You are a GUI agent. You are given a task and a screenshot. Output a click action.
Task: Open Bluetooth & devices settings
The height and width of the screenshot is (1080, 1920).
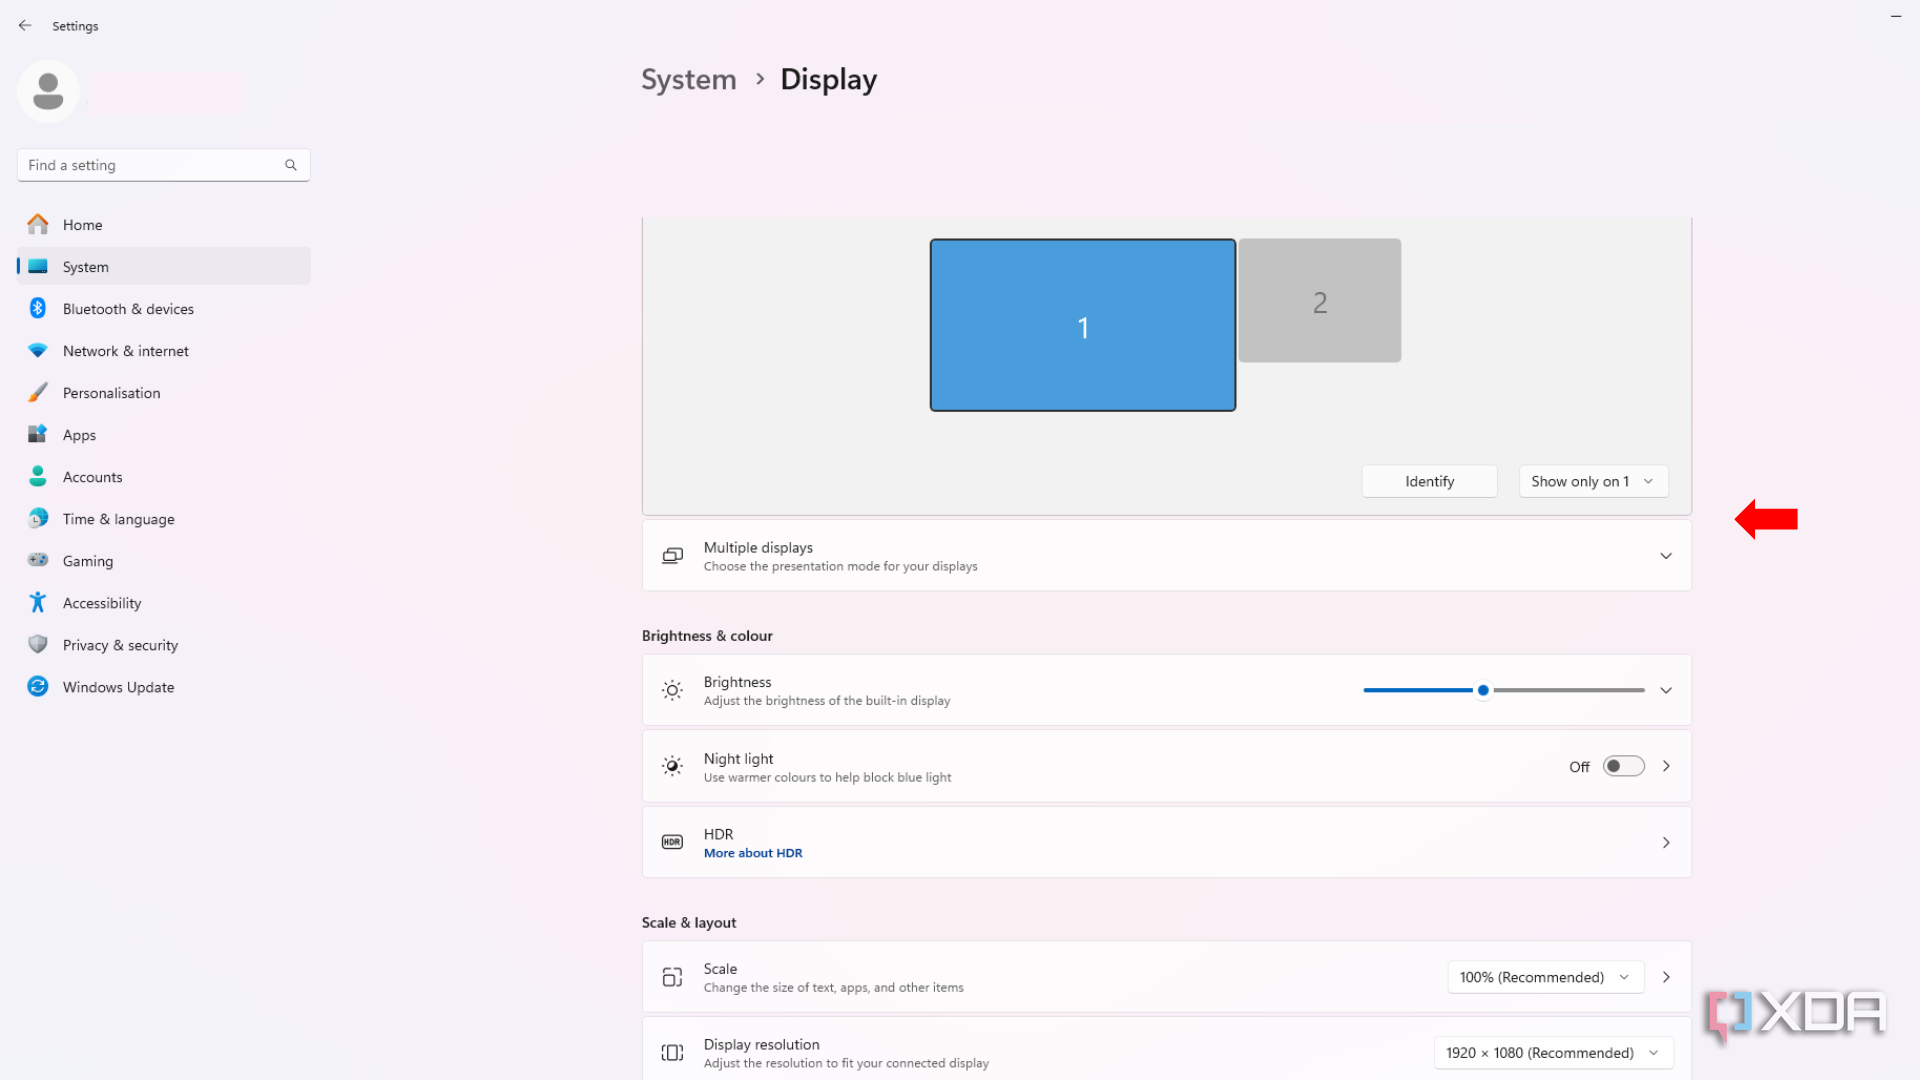point(128,309)
